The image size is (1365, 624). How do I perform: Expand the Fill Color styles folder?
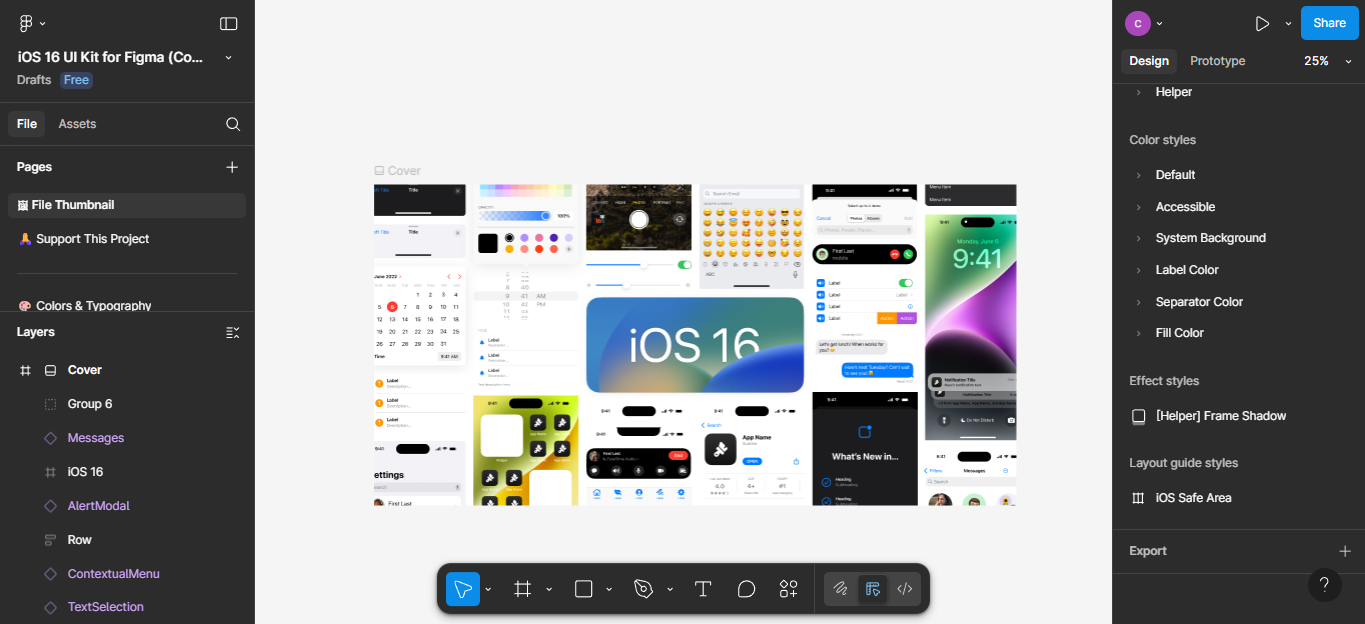1138,333
